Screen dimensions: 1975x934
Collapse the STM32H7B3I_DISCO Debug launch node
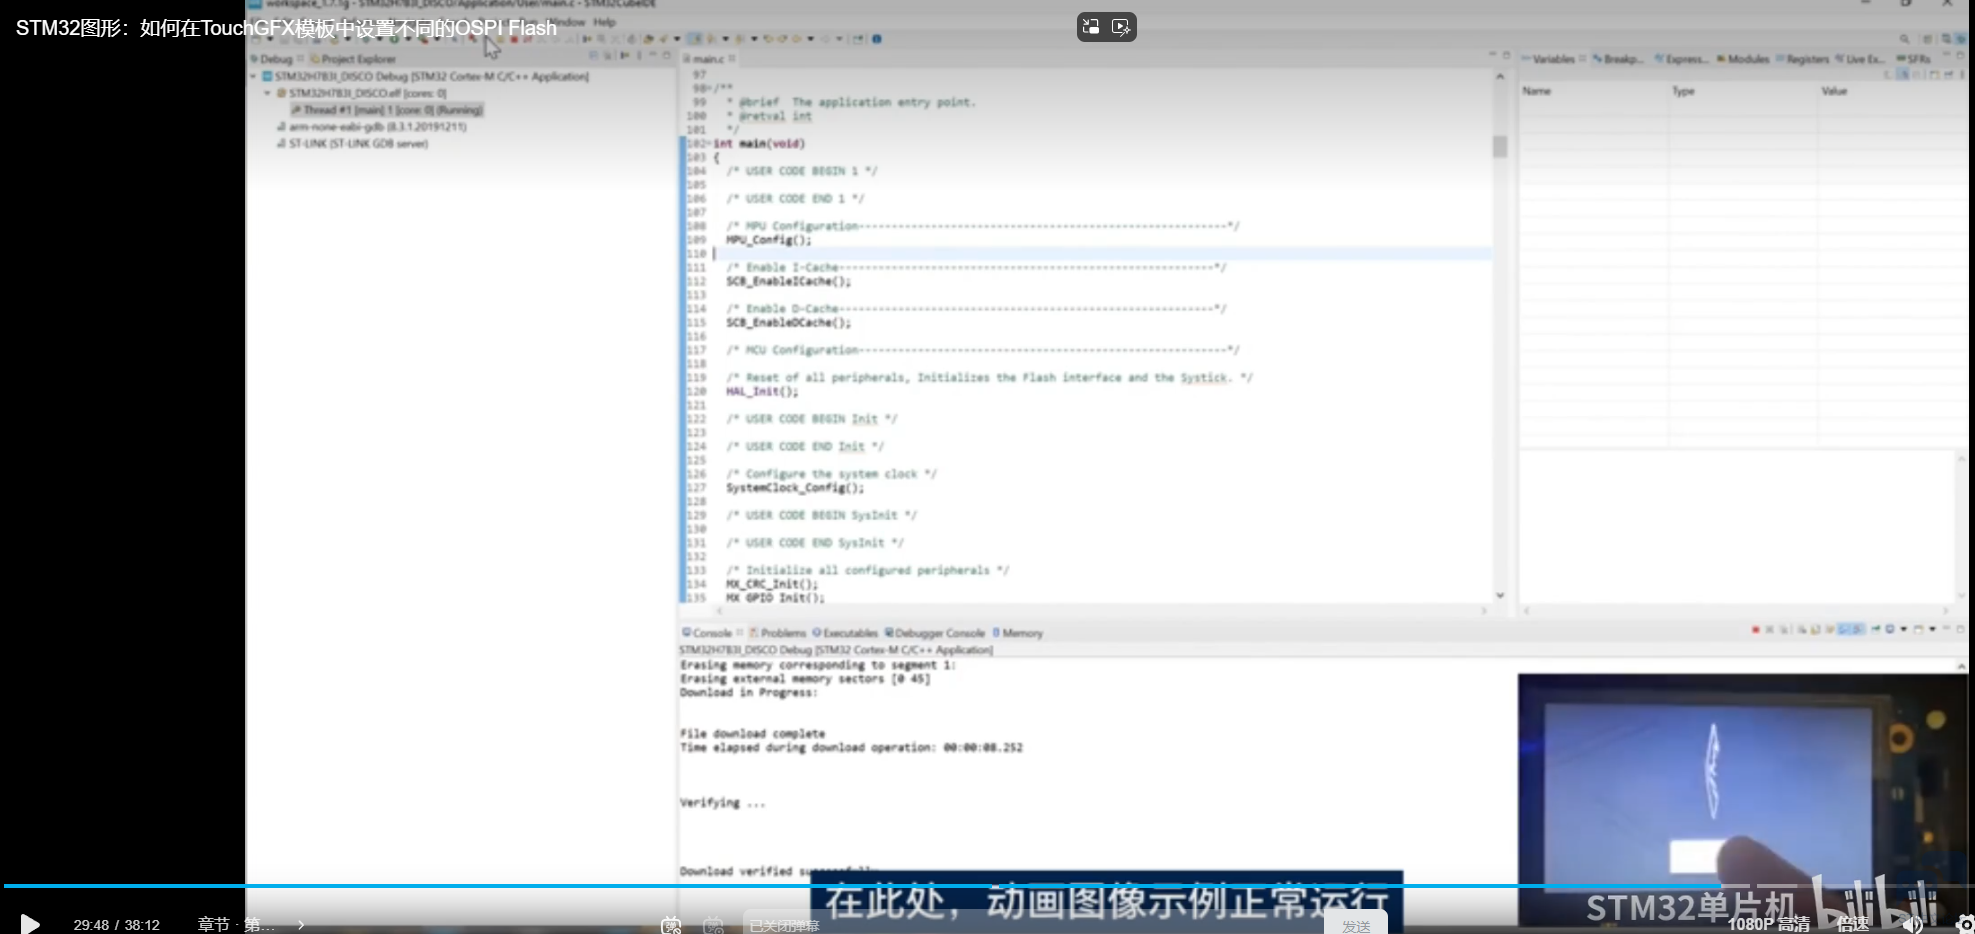tap(253, 76)
